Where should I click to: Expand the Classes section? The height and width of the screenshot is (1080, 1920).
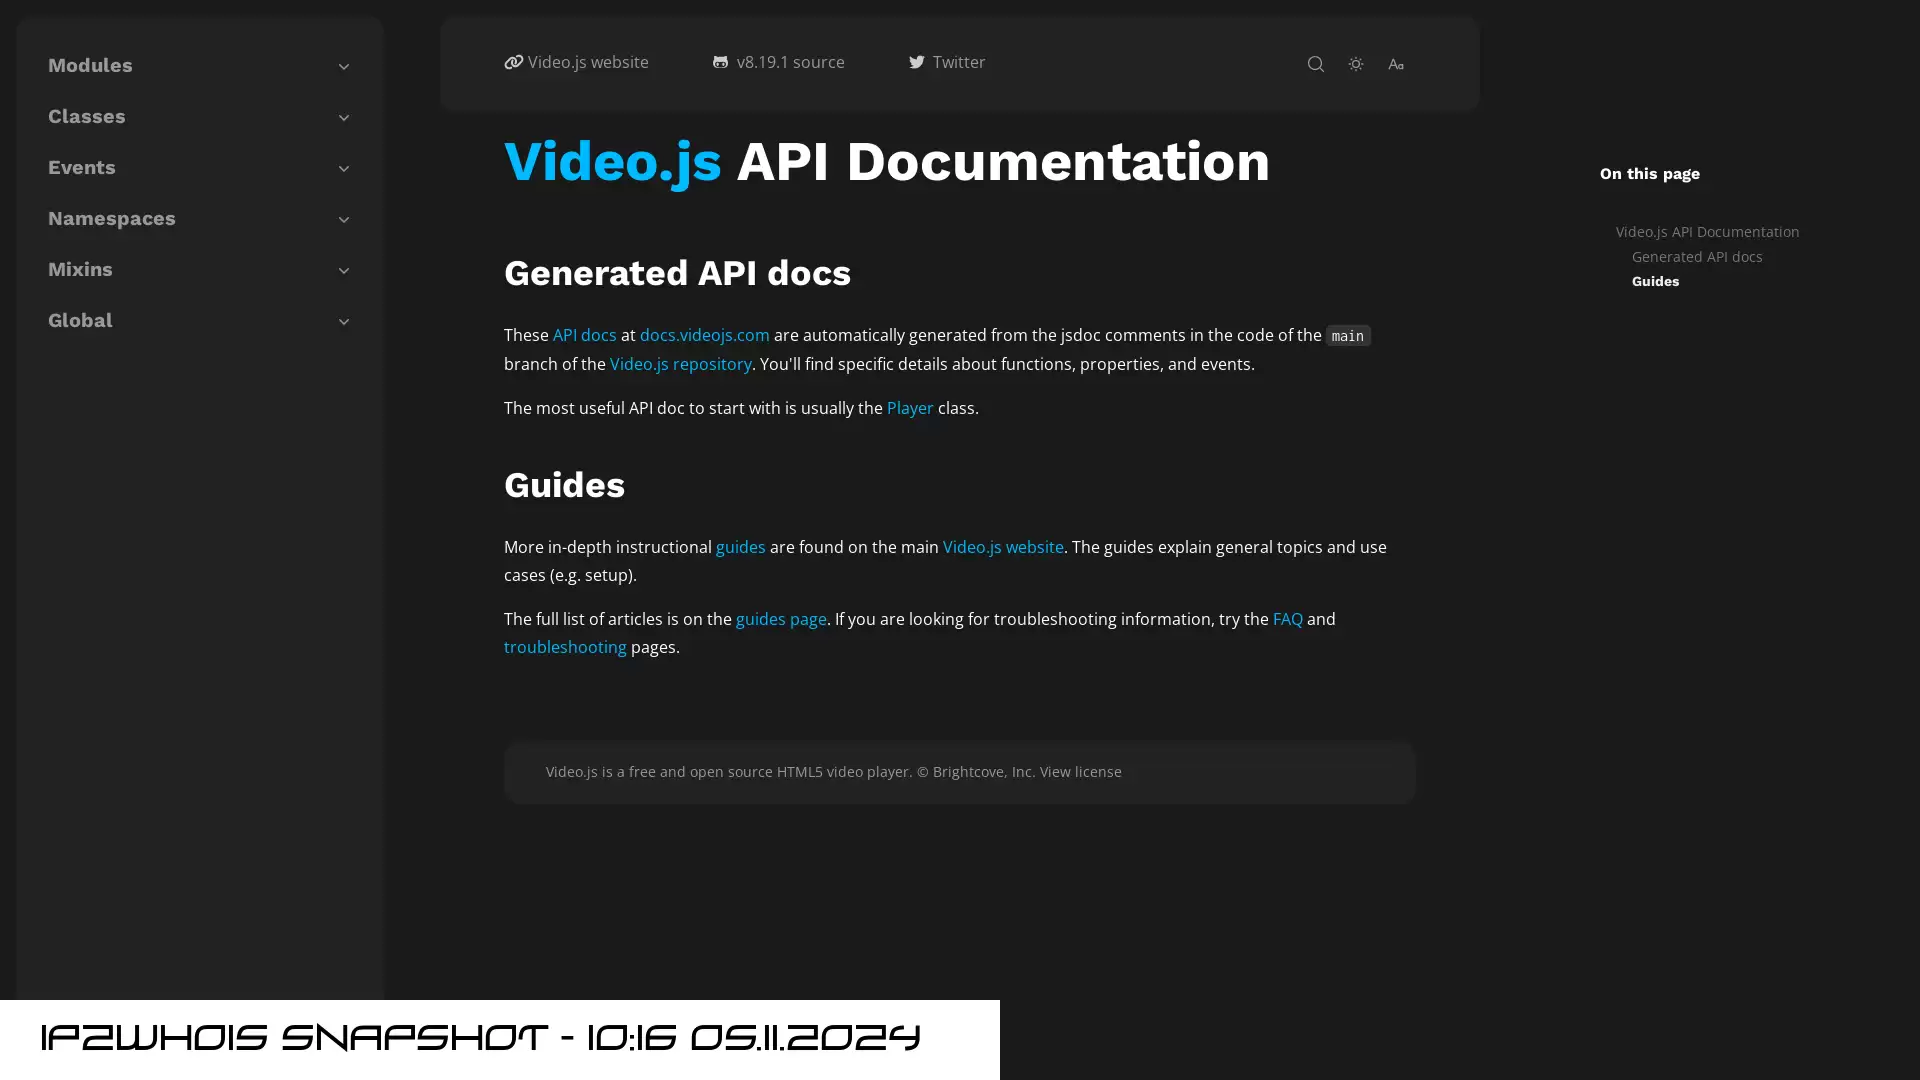(345, 116)
